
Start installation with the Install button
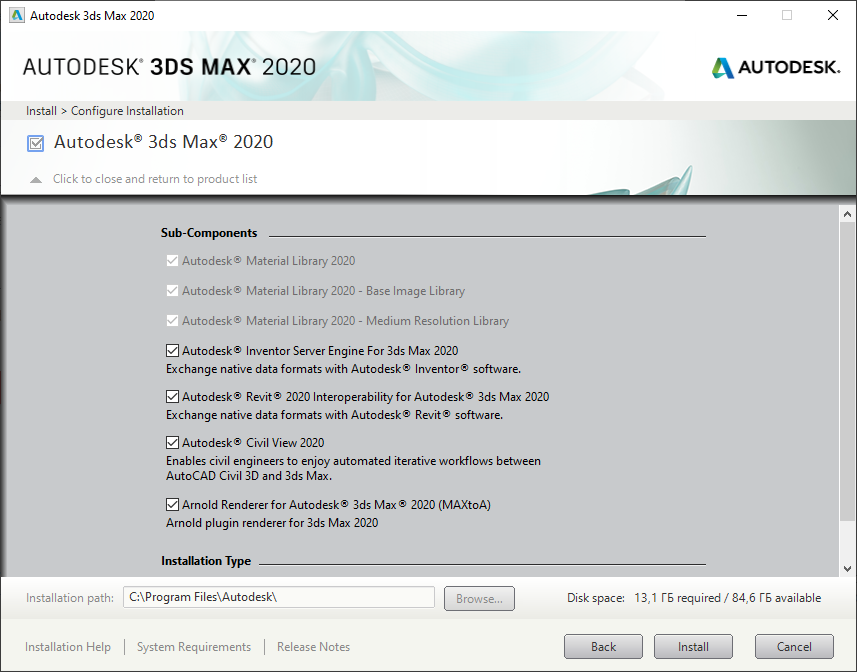[693, 647]
